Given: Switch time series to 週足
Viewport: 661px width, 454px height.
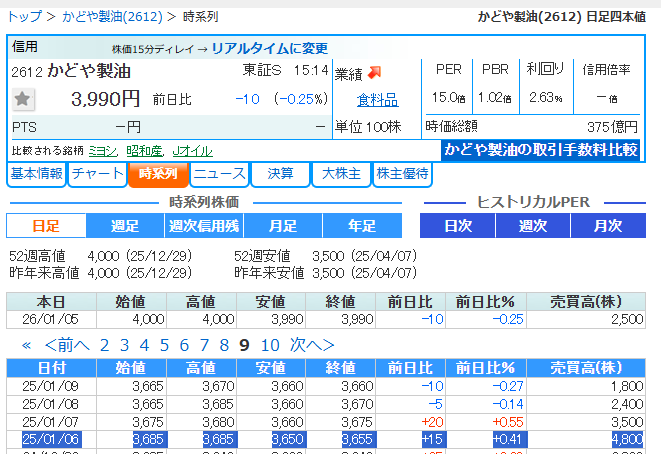Looking at the screenshot, I should pyautogui.click(x=124, y=226).
